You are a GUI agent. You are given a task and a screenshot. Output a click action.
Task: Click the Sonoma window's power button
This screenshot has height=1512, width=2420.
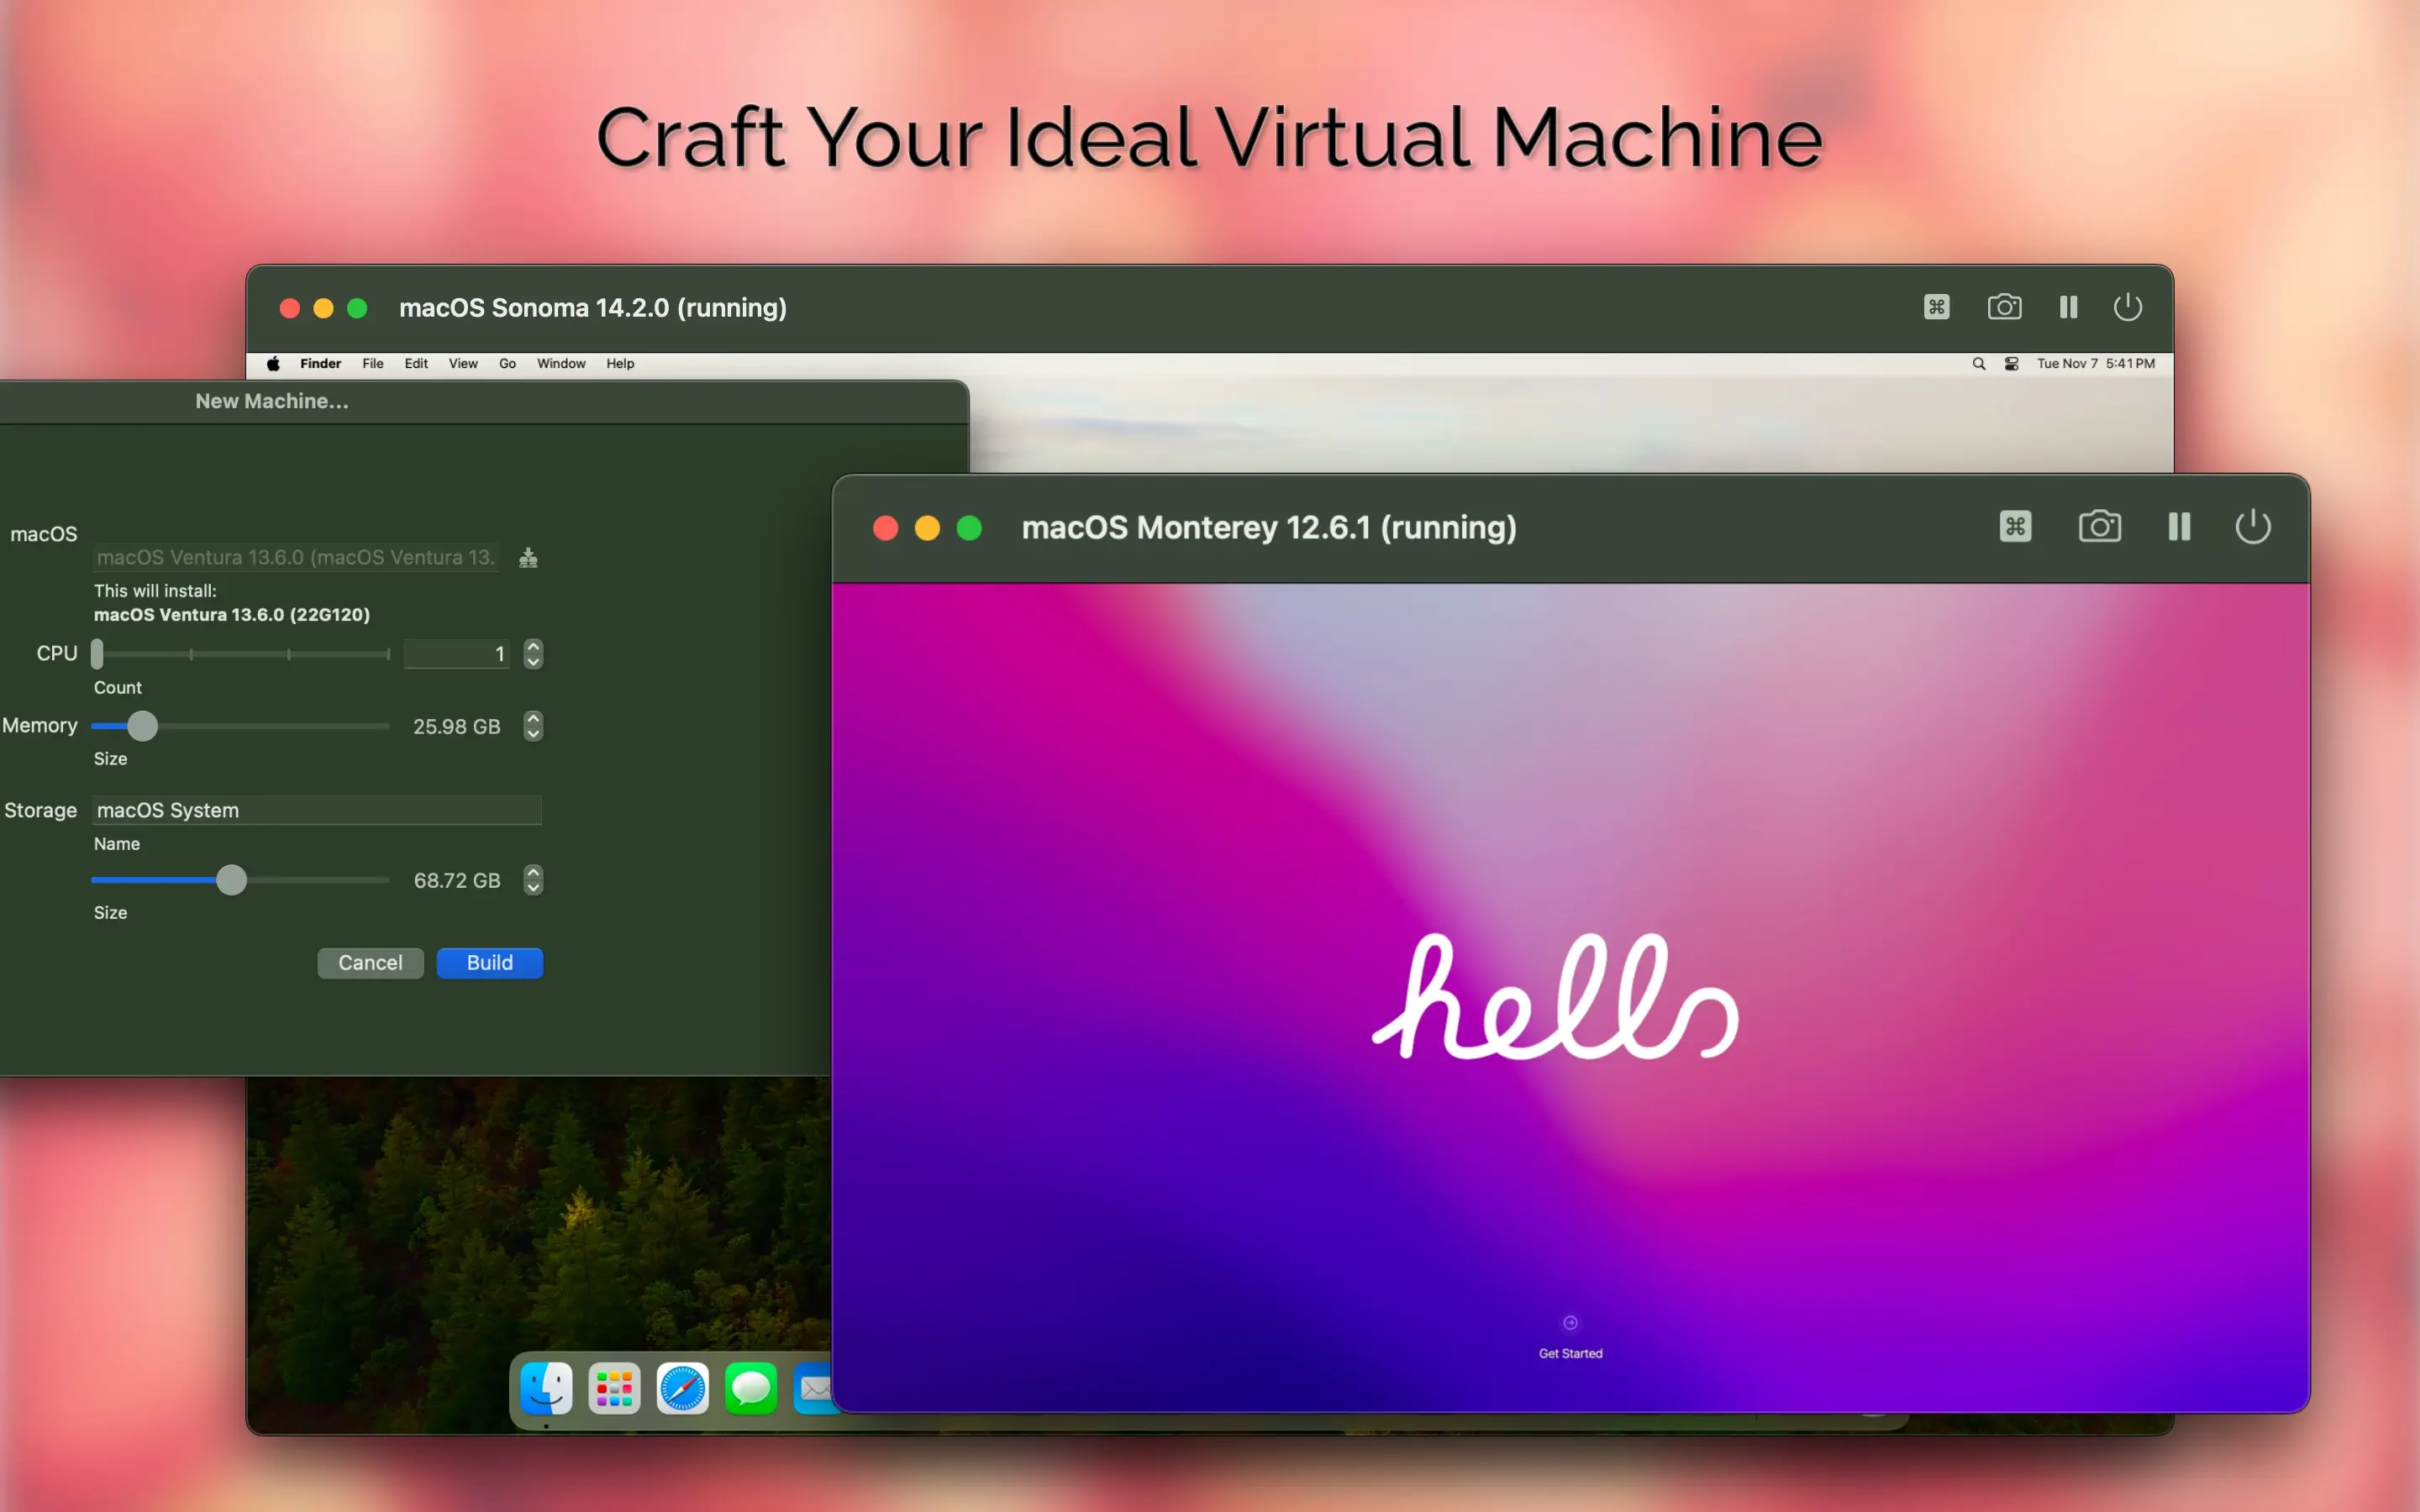[x=2127, y=307]
